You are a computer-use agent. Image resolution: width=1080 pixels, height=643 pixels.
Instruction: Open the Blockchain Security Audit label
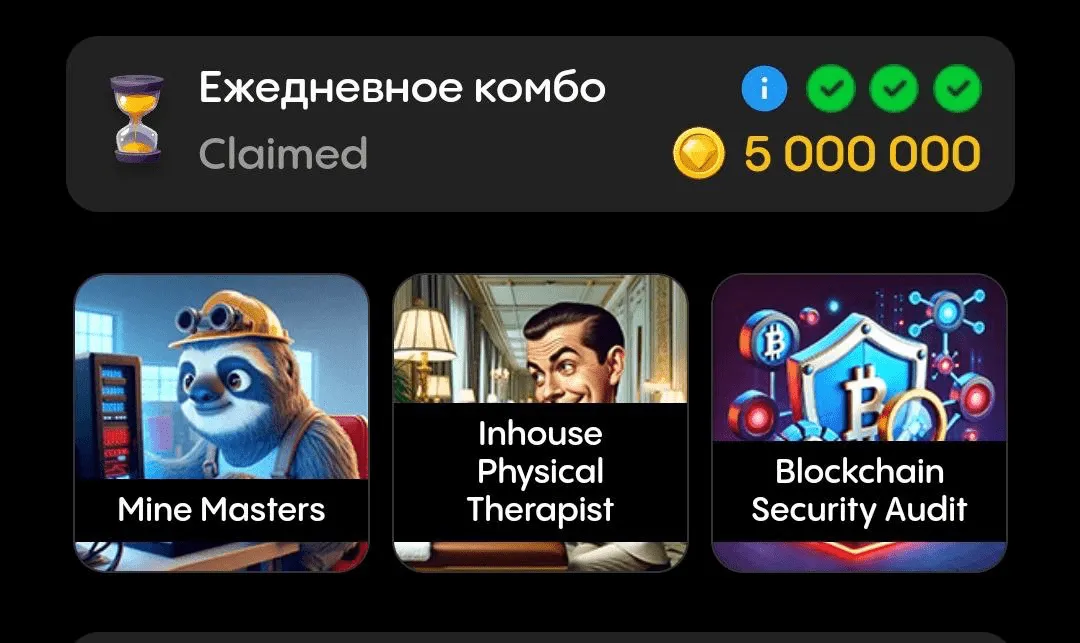coord(859,491)
